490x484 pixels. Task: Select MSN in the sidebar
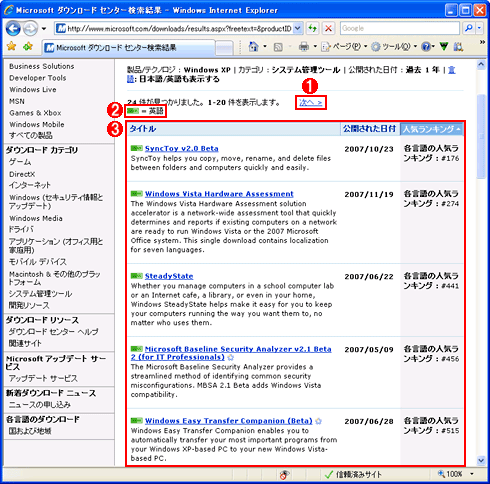click(17, 101)
